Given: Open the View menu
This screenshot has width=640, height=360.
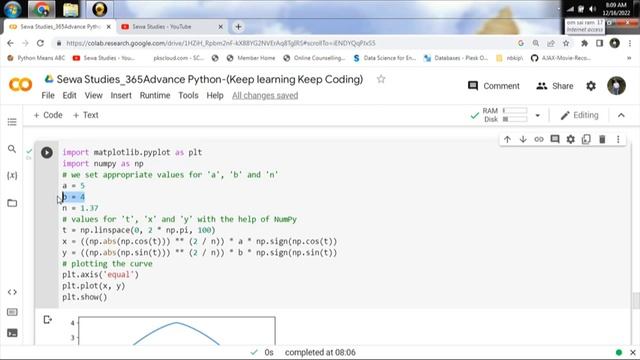Looking at the screenshot, I should (93, 96).
